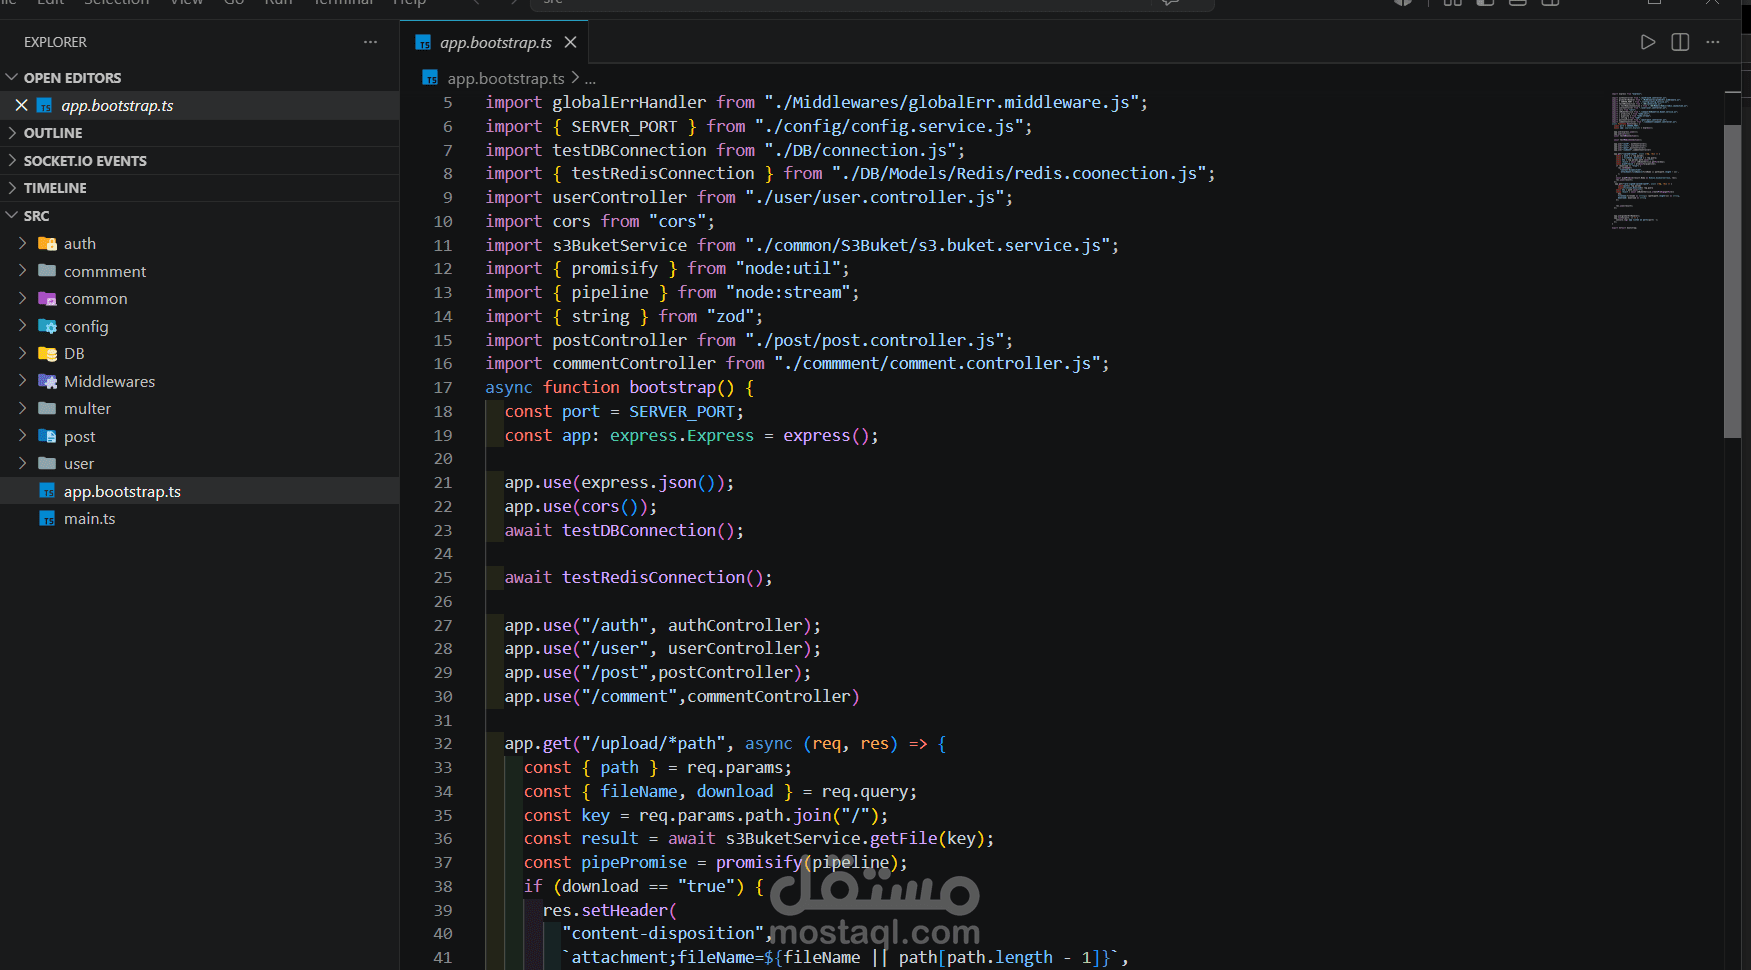1751x970 pixels.
Task: Expand the Socket.IO Events section
Action: [12, 160]
